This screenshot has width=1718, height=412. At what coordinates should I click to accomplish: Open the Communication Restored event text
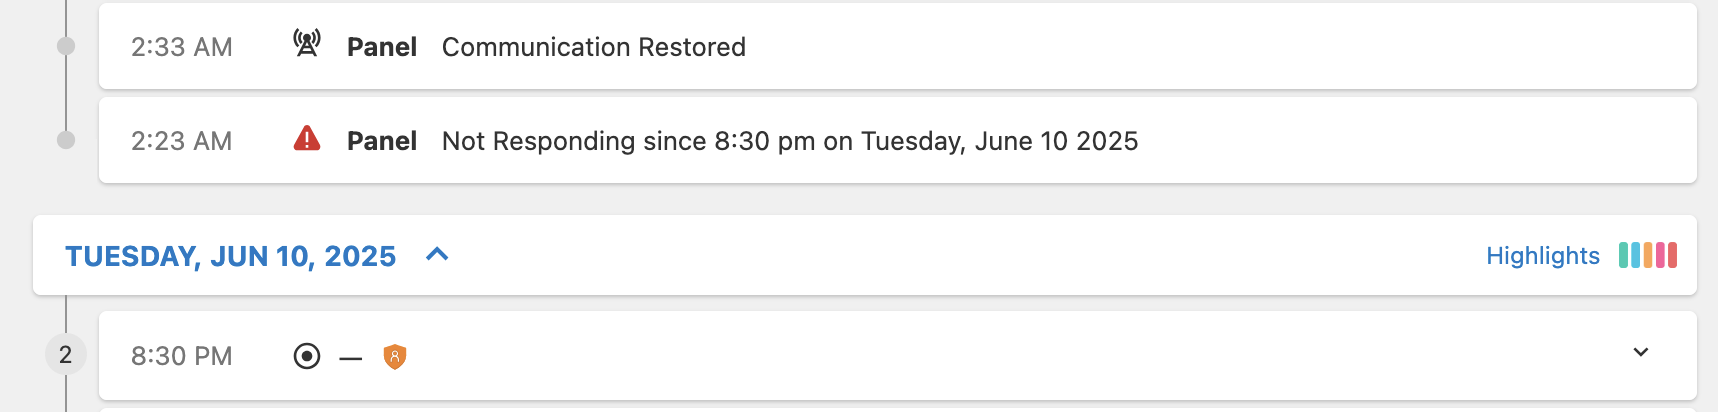[594, 47]
